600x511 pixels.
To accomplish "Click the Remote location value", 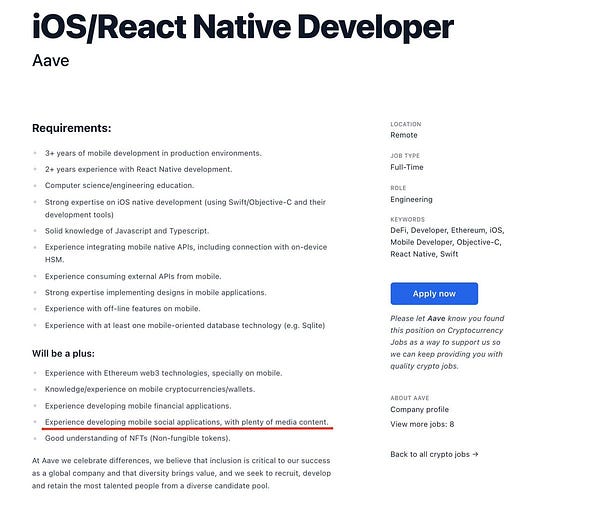I will [x=404, y=135].
